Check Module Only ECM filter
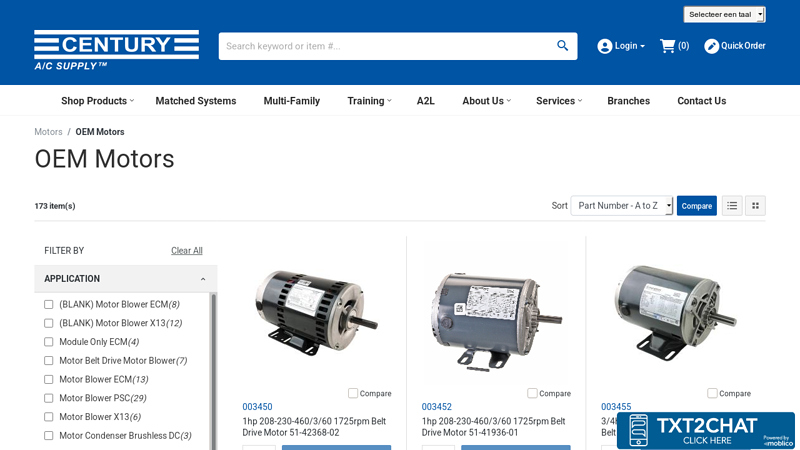This screenshot has height=450, width=800. (x=48, y=342)
